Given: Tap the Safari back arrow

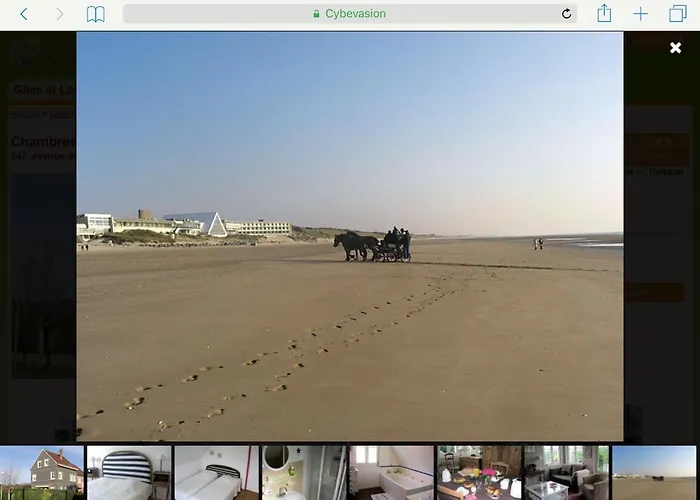Looking at the screenshot, I should click(x=24, y=14).
